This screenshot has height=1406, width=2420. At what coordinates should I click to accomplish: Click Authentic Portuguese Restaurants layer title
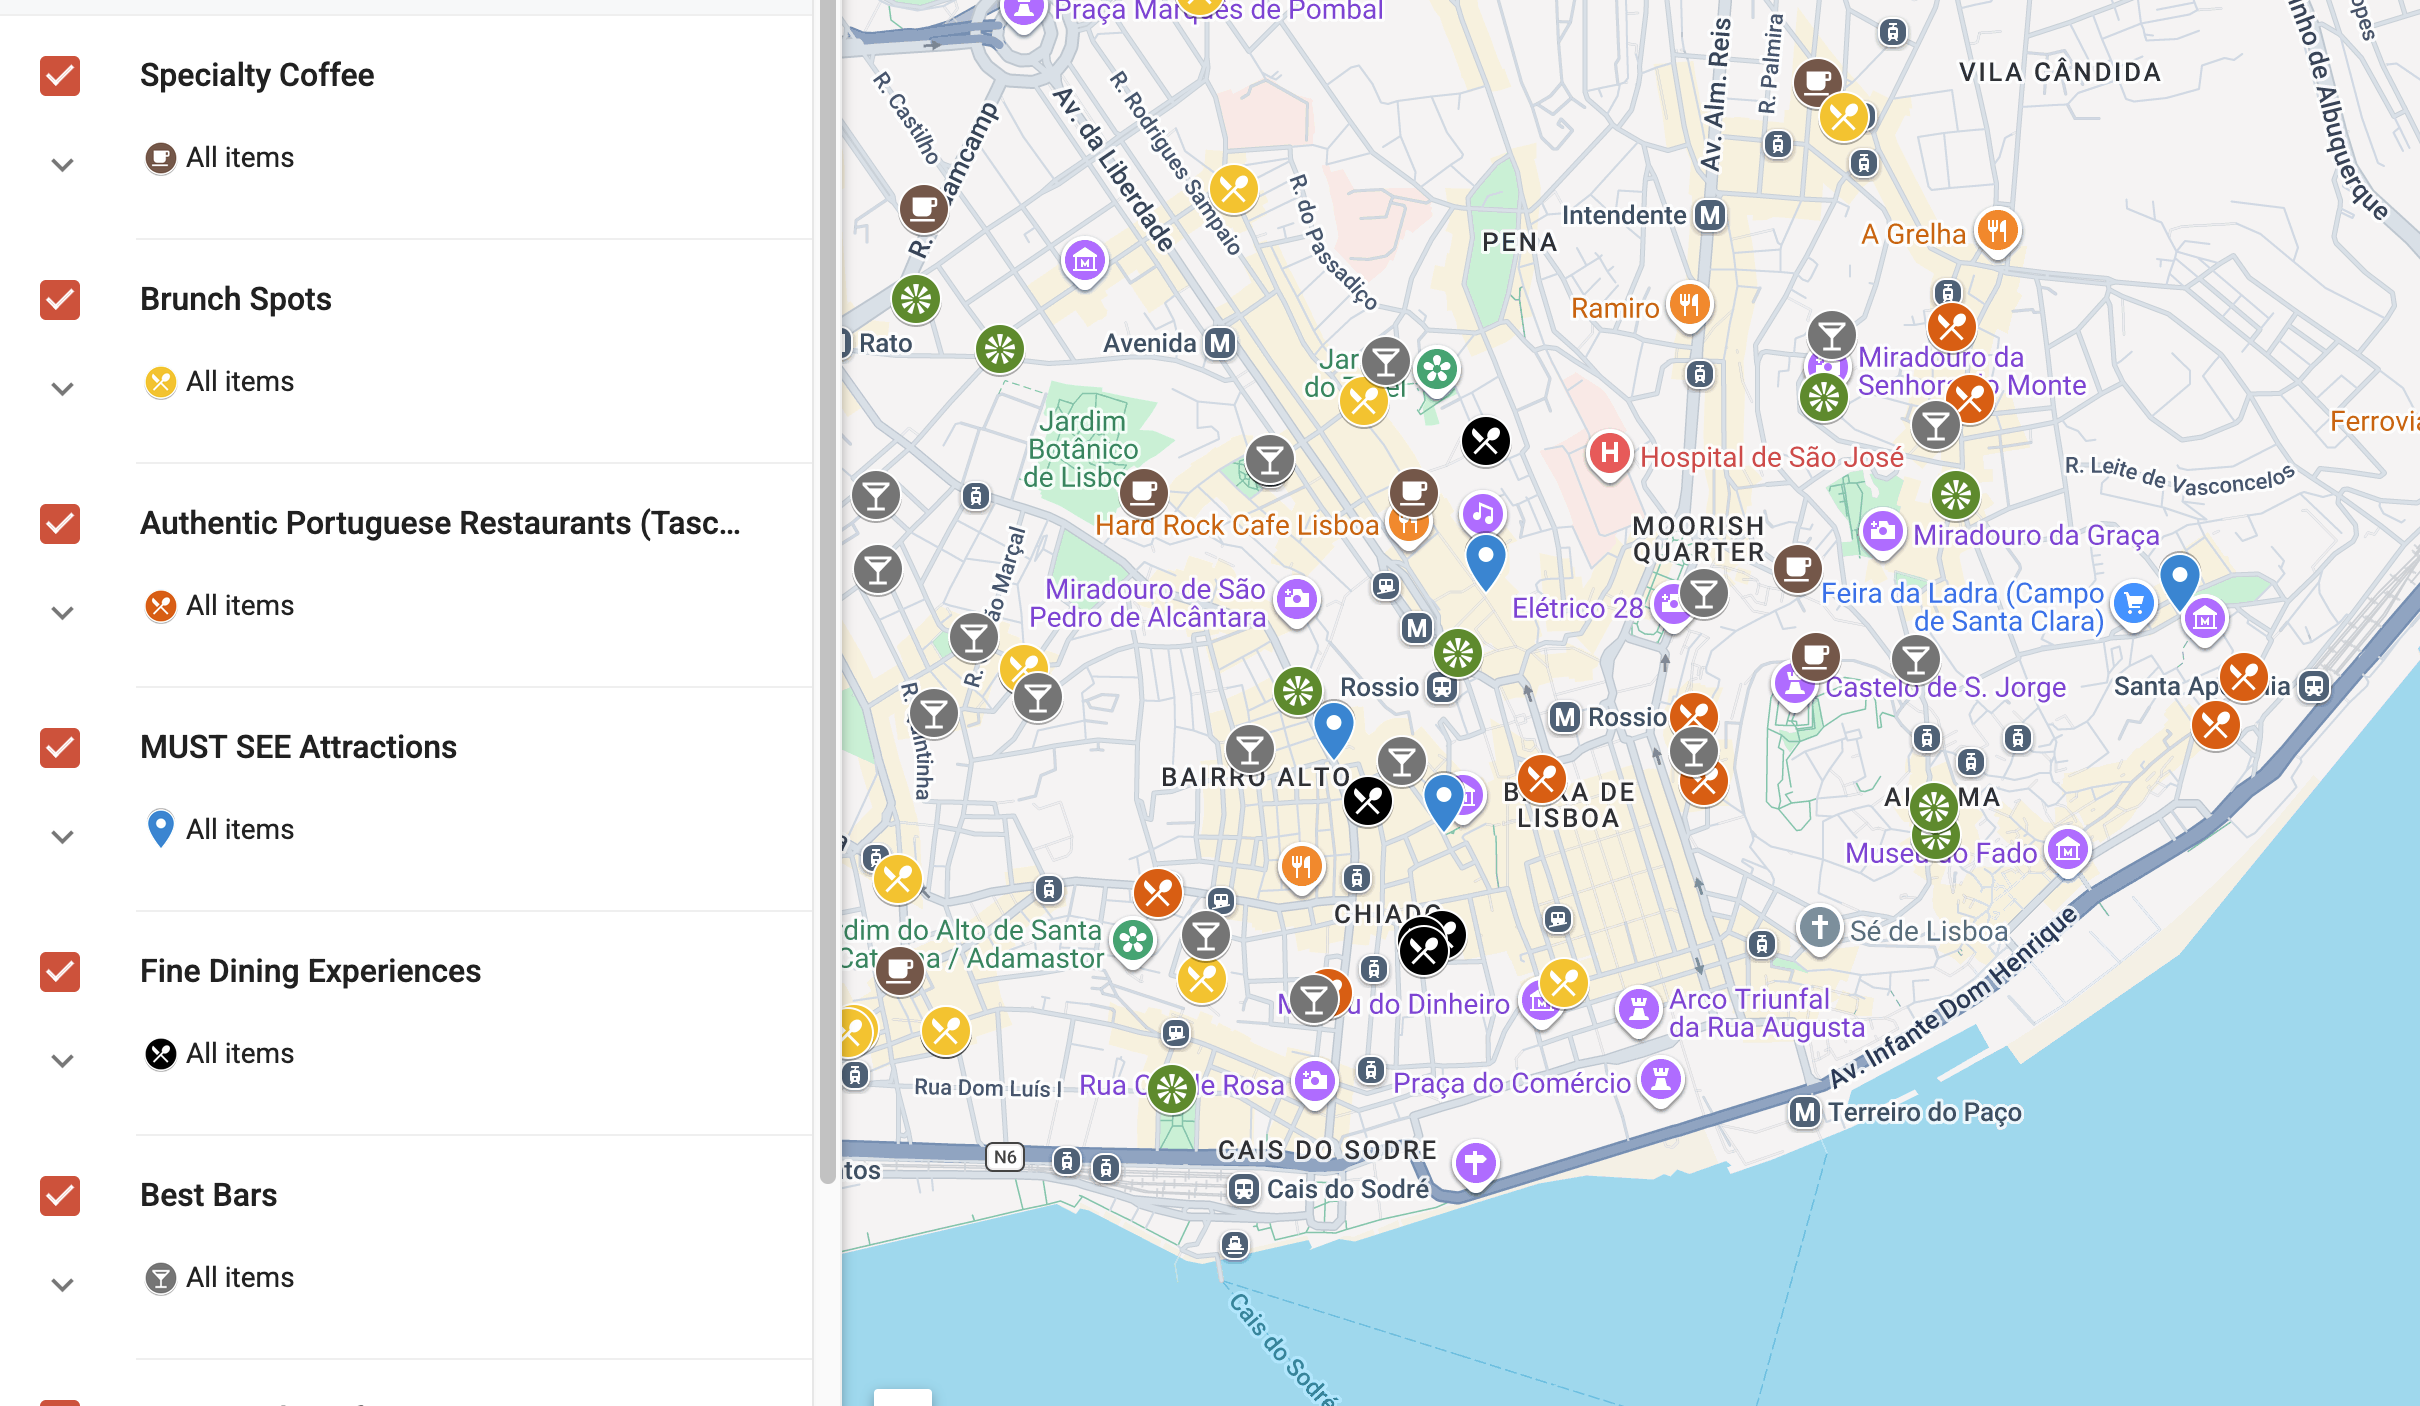[440, 523]
